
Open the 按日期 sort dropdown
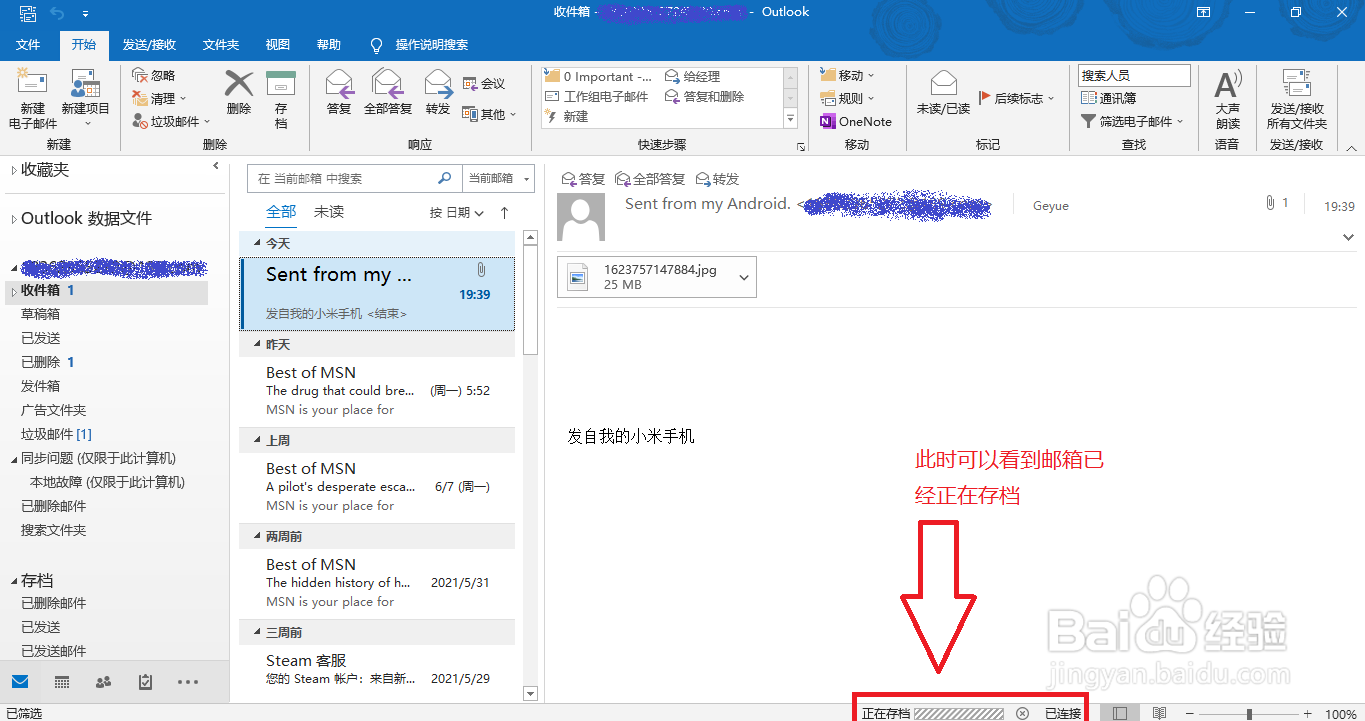point(457,213)
